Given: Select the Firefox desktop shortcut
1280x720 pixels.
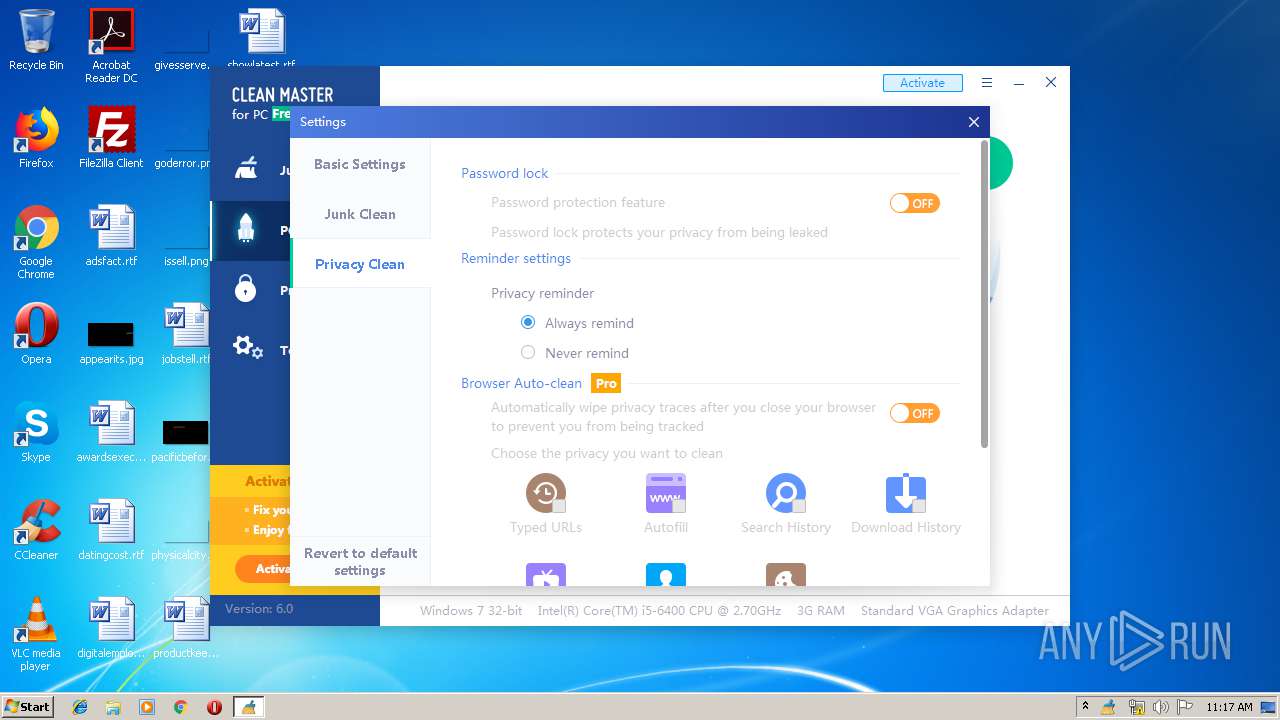Looking at the screenshot, I should (x=36, y=138).
